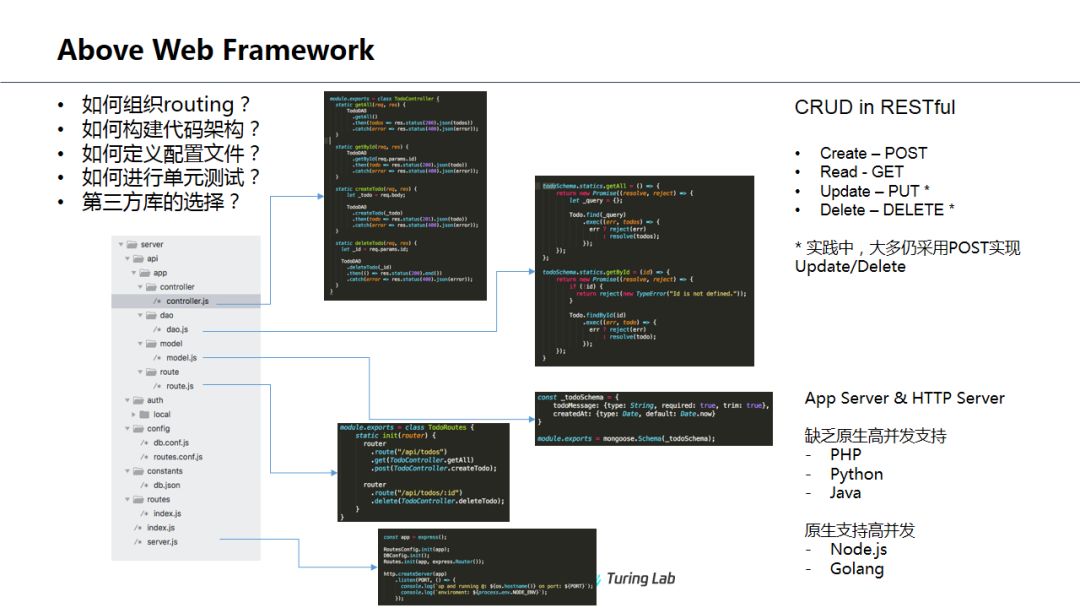Click the 如何构建代码架构 bullet

(x=171, y=129)
